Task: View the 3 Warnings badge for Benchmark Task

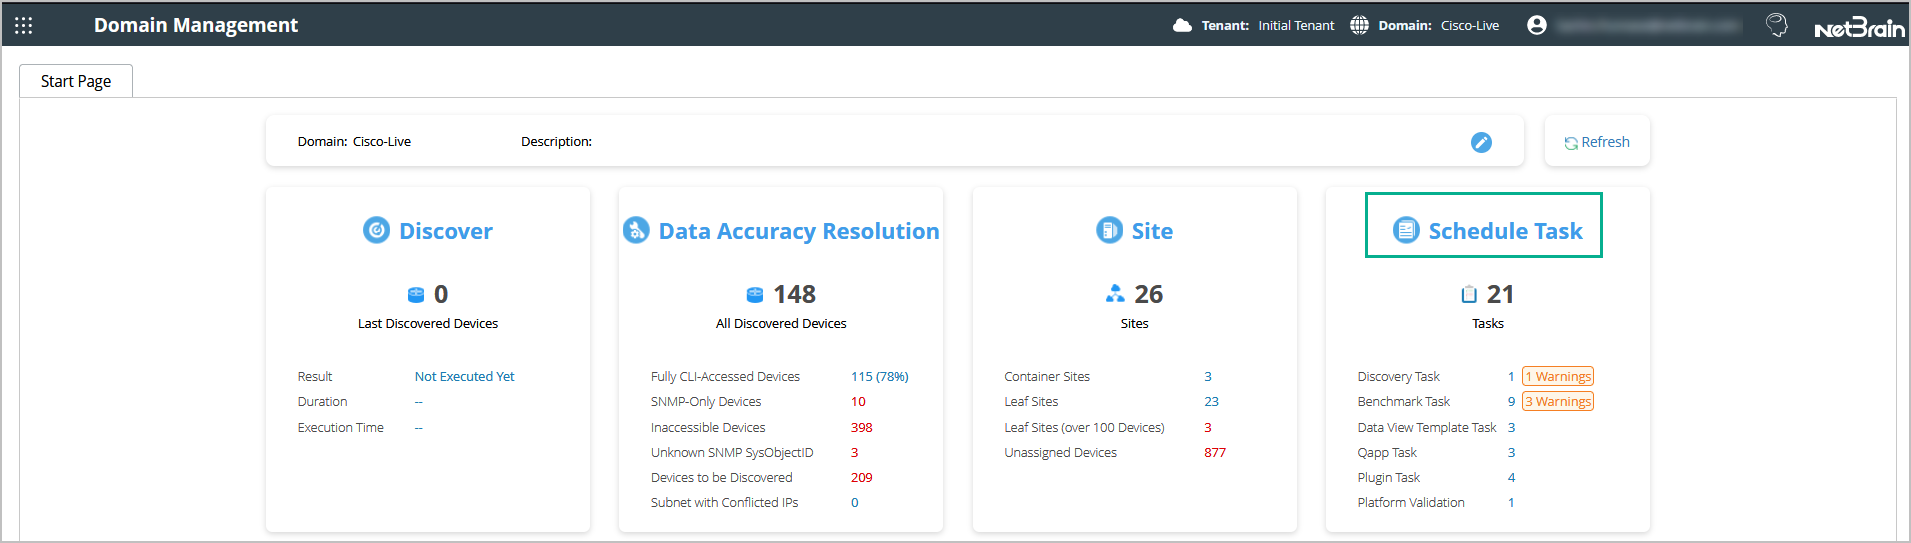Action: point(1557,402)
